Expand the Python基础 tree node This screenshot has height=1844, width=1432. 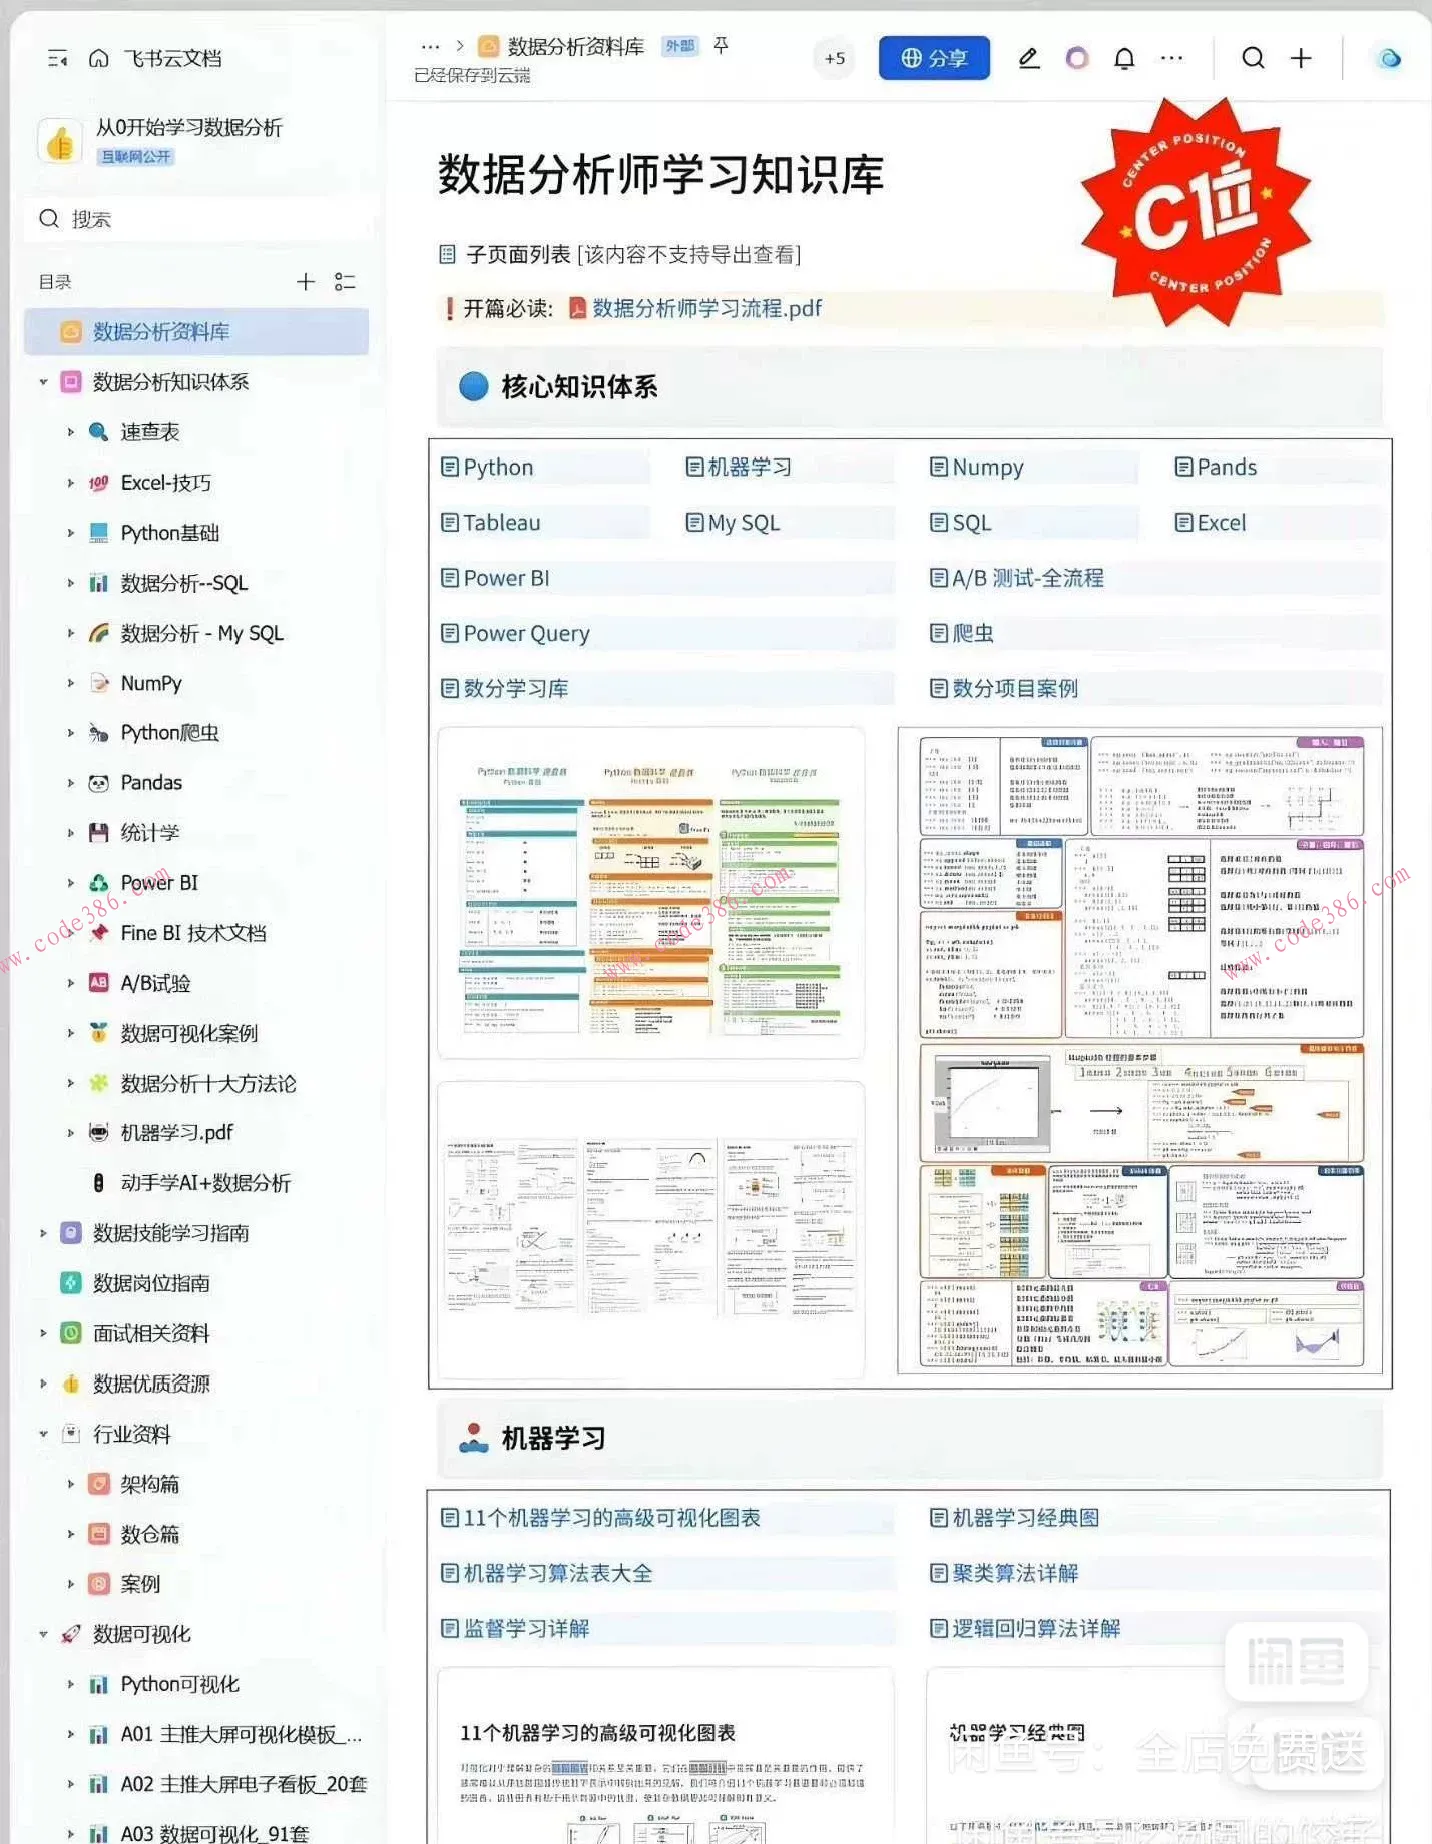70,532
